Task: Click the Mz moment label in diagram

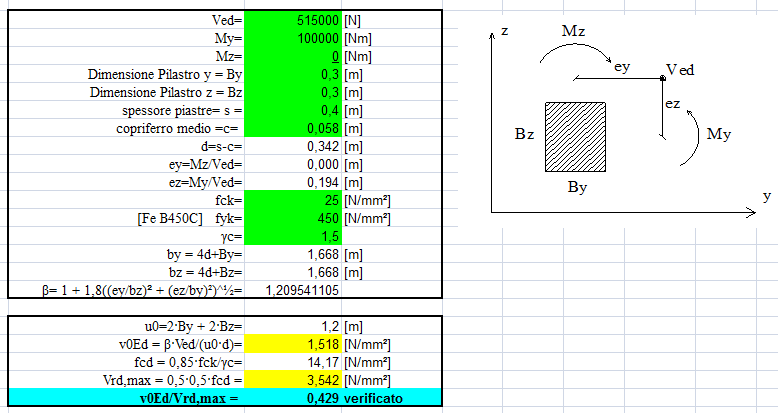Action: click(x=573, y=31)
